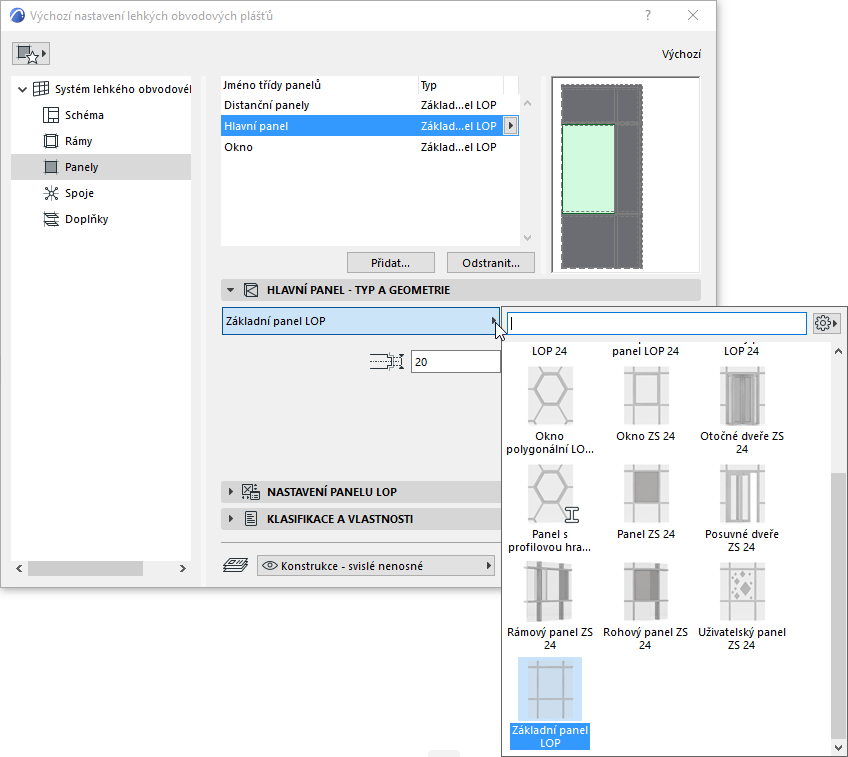
Task: Choose Posuvné dveře ZS 24 panel type
Action: (741, 509)
